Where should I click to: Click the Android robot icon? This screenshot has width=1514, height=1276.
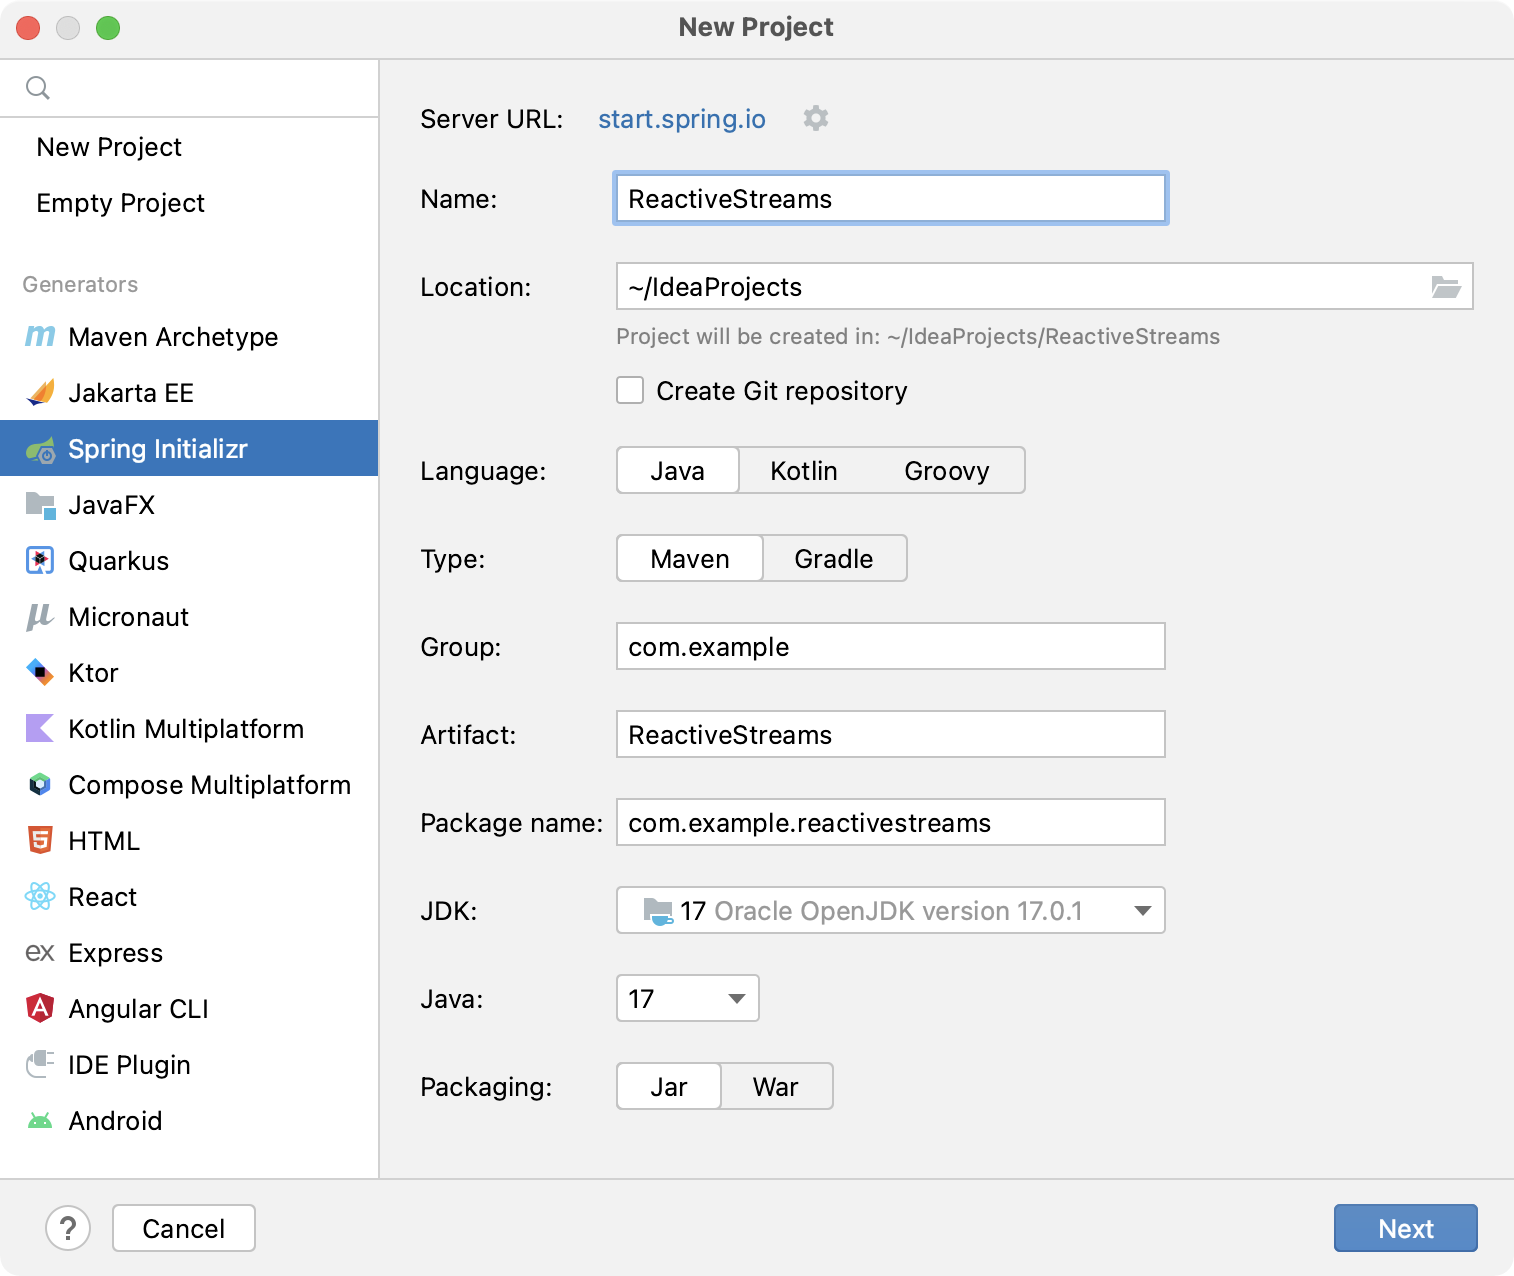click(40, 1121)
